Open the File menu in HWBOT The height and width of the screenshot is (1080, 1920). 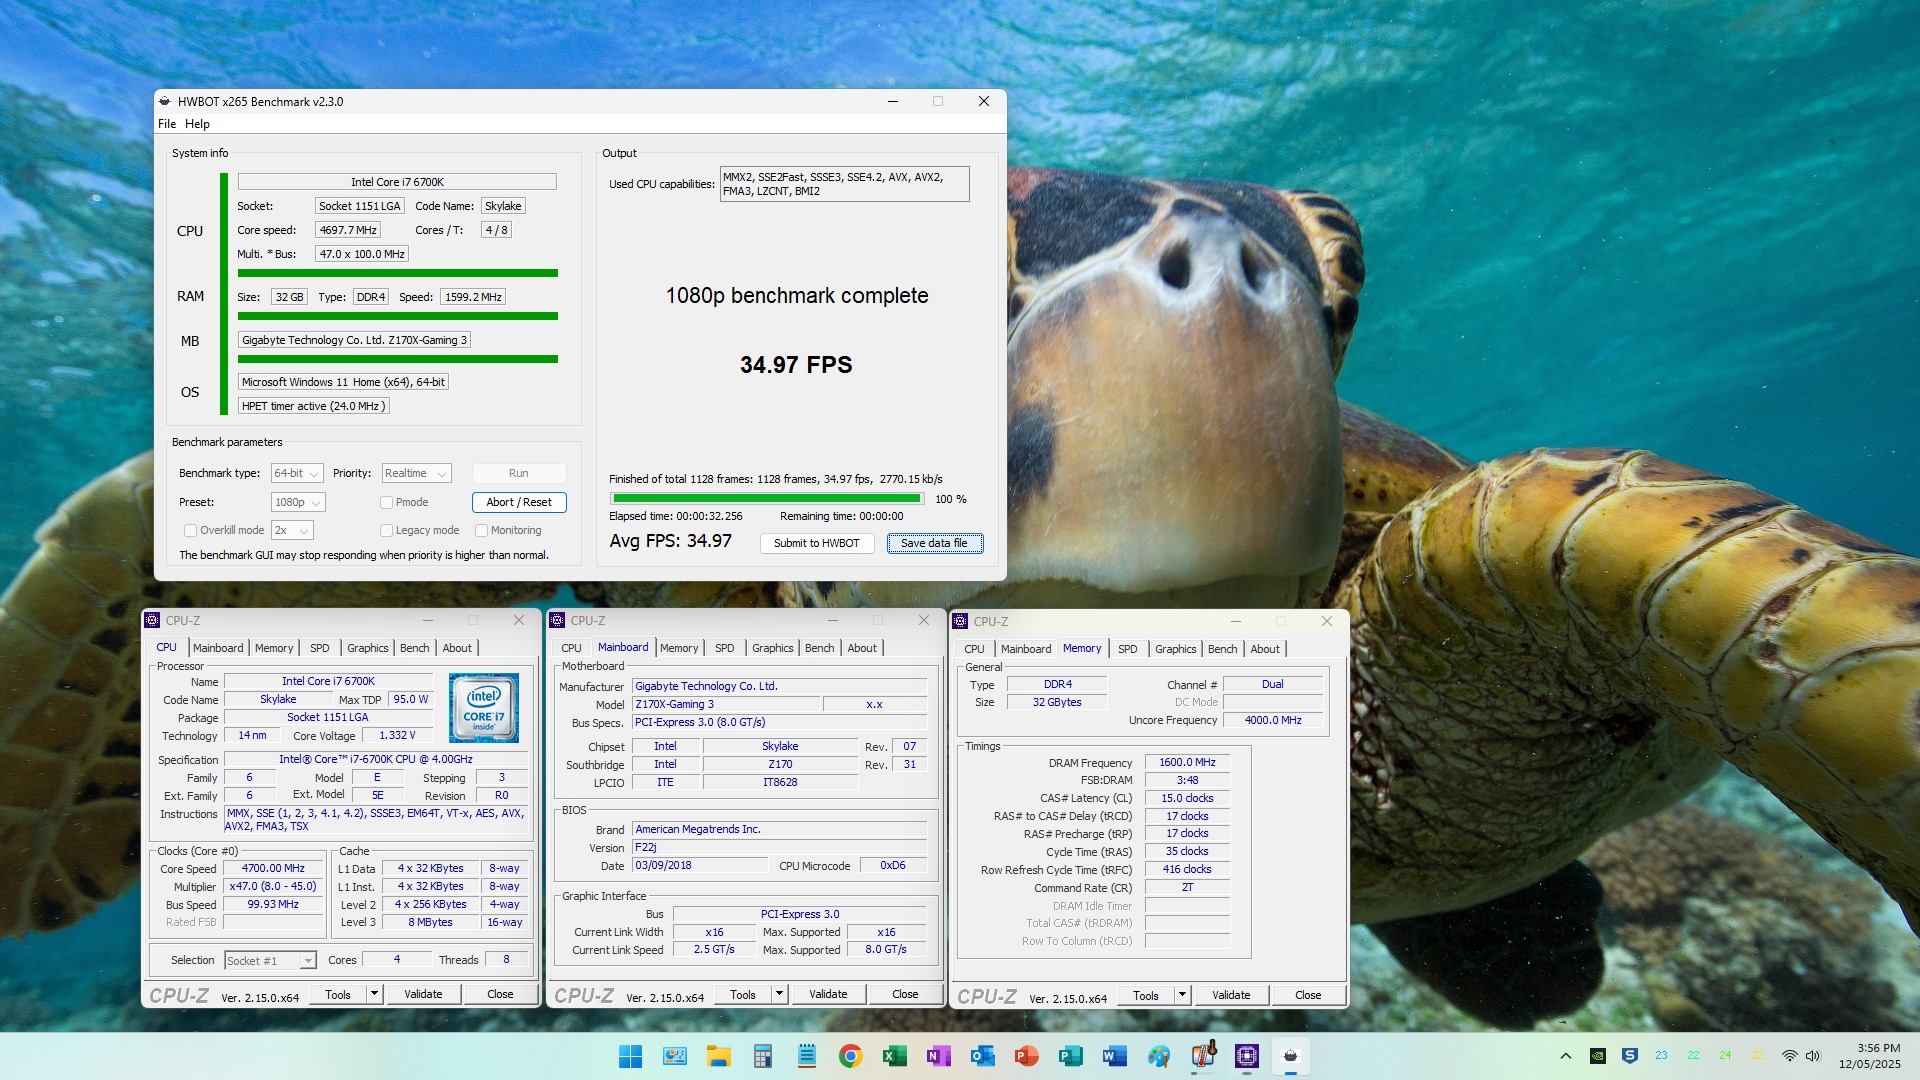coord(167,124)
